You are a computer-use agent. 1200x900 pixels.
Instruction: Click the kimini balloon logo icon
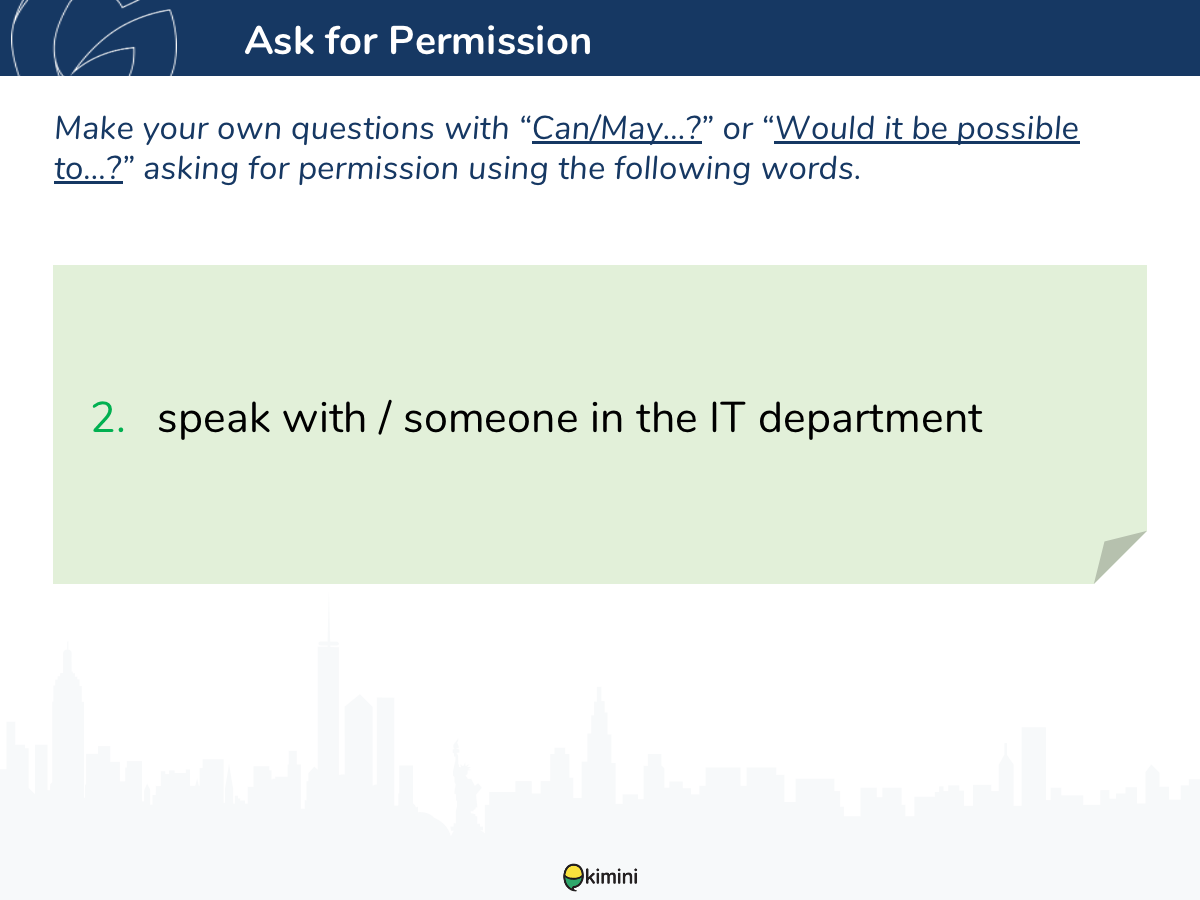(x=573, y=877)
